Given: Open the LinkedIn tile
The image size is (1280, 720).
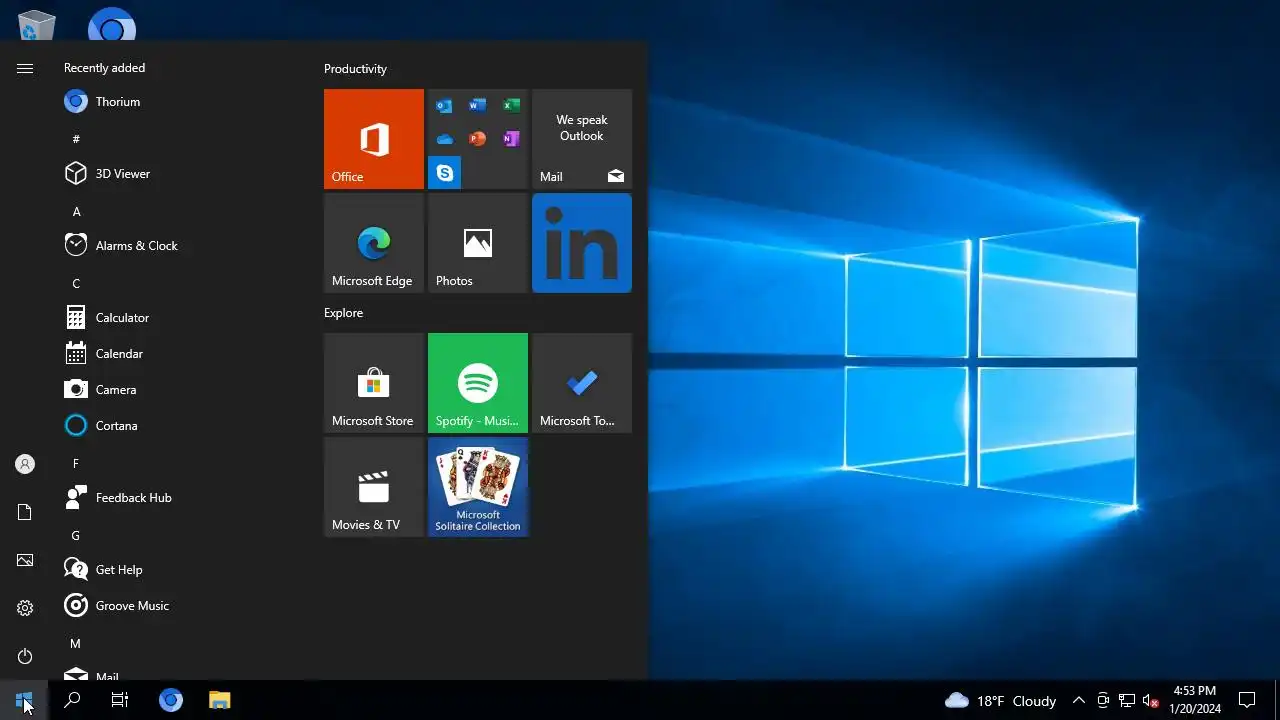Looking at the screenshot, I should tap(582, 243).
